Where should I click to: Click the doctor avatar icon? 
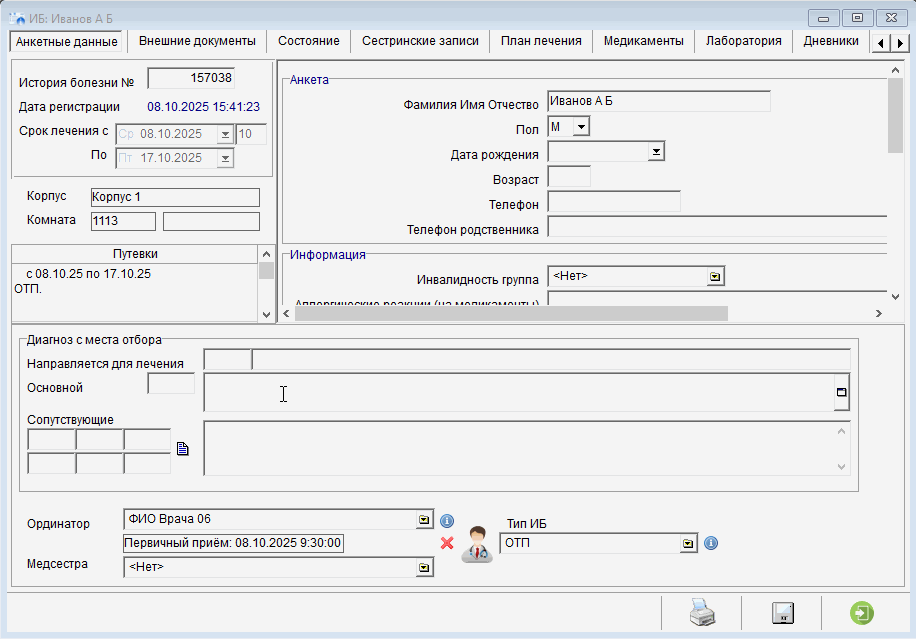[477, 545]
